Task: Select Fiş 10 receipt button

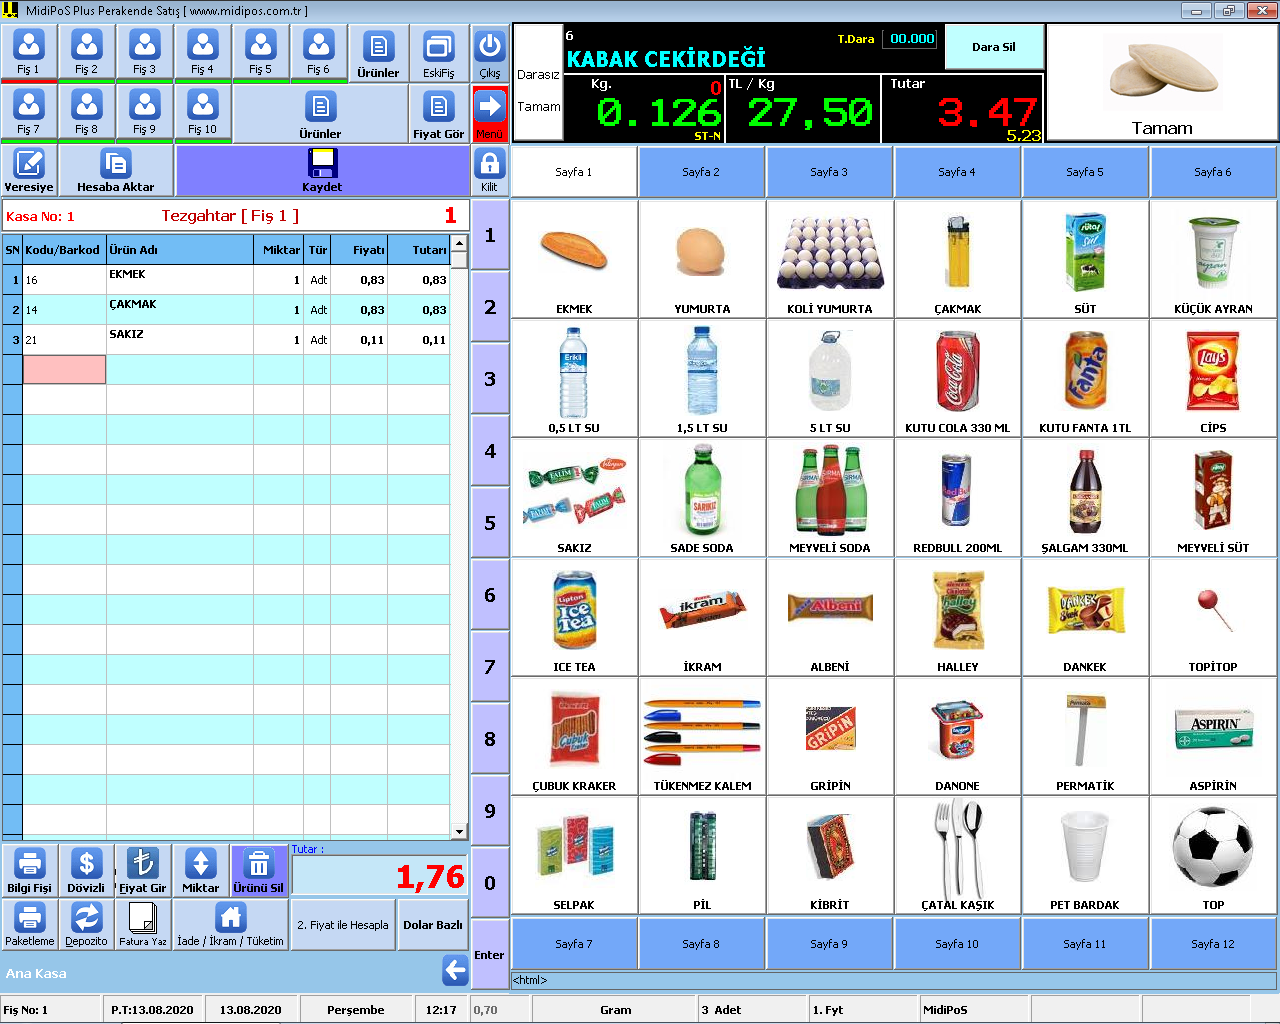Action: [203, 114]
